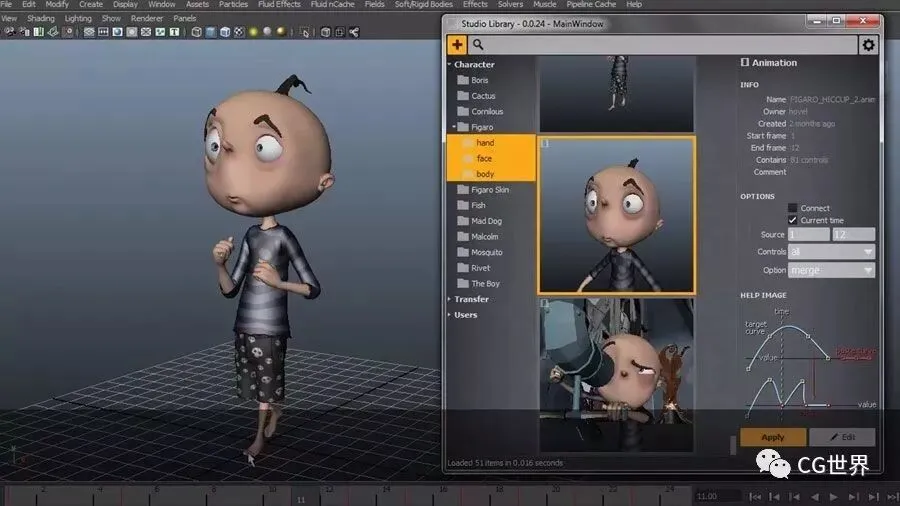Click frame 11 marker on the time slider
Image resolution: width=900 pixels, height=506 pixels.
301,498
